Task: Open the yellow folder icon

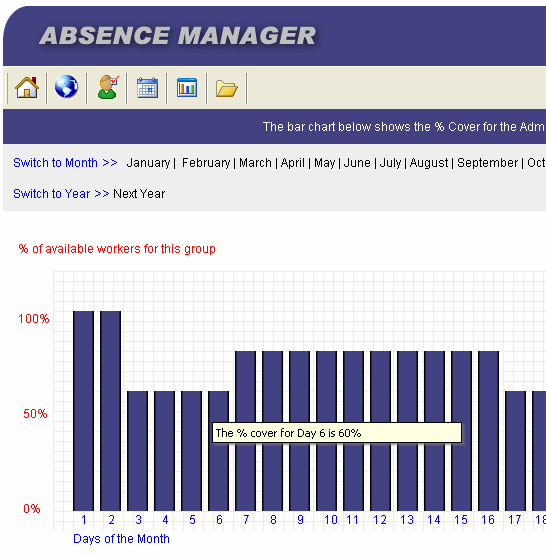Action: point(226,88)
